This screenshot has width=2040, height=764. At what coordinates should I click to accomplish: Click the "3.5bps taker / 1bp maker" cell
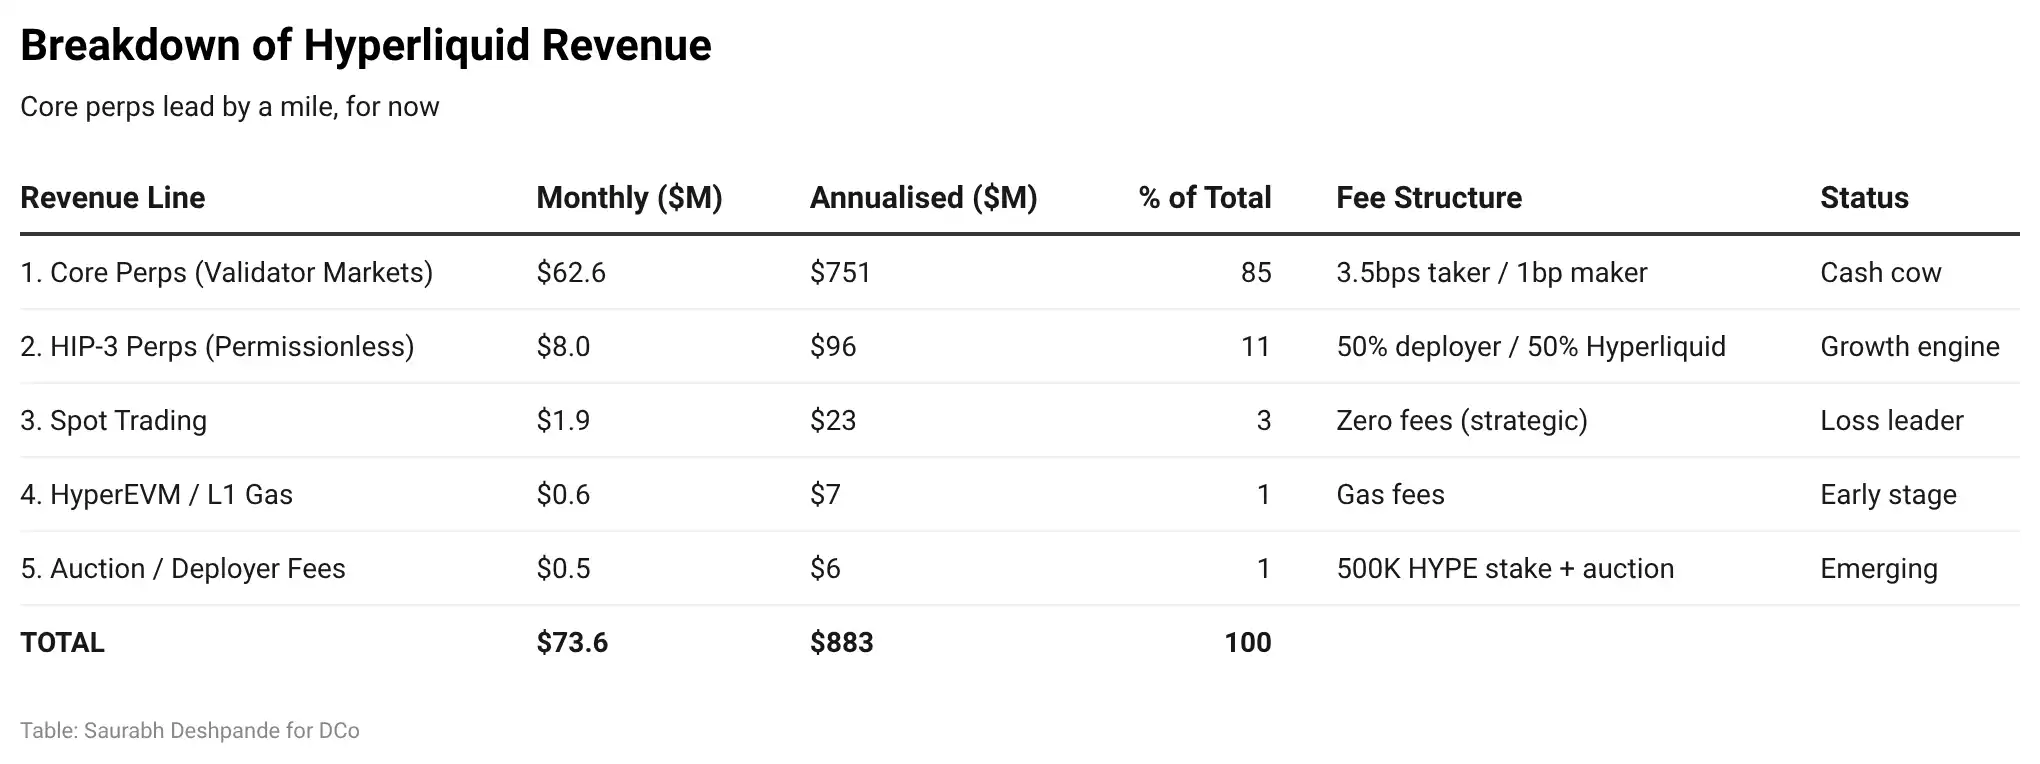click(x=1491, y=273)
